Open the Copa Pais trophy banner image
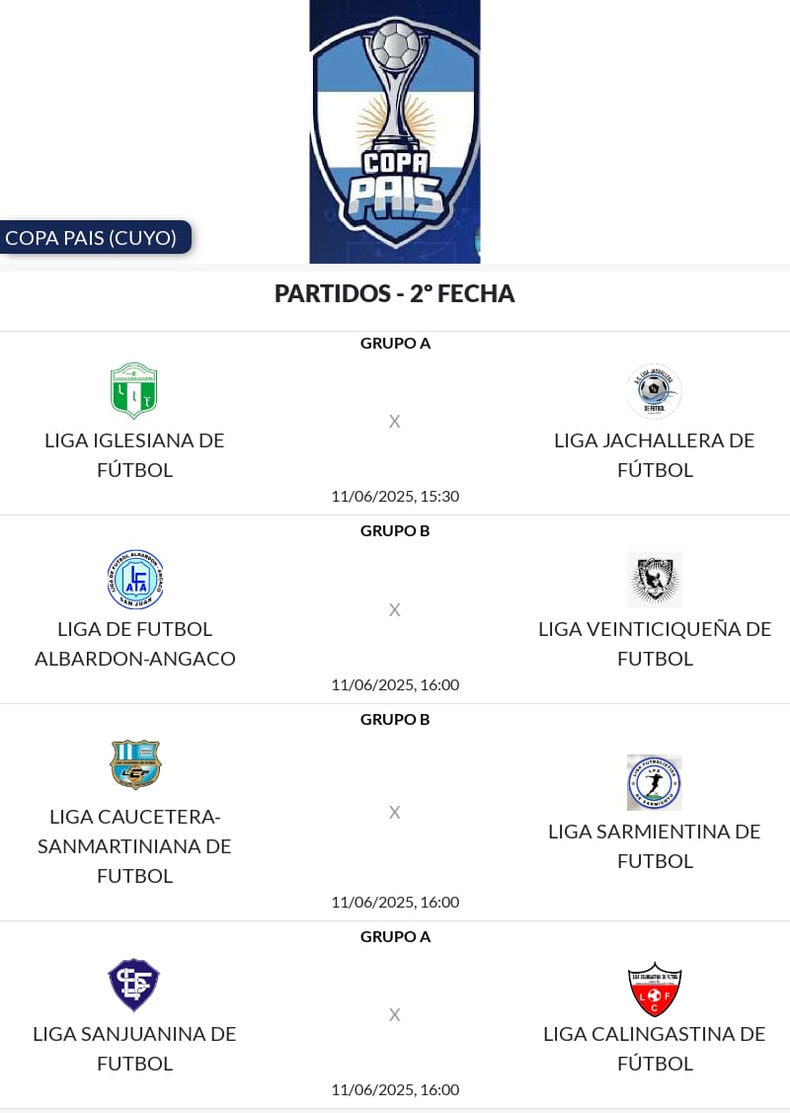 pos(395,131)
